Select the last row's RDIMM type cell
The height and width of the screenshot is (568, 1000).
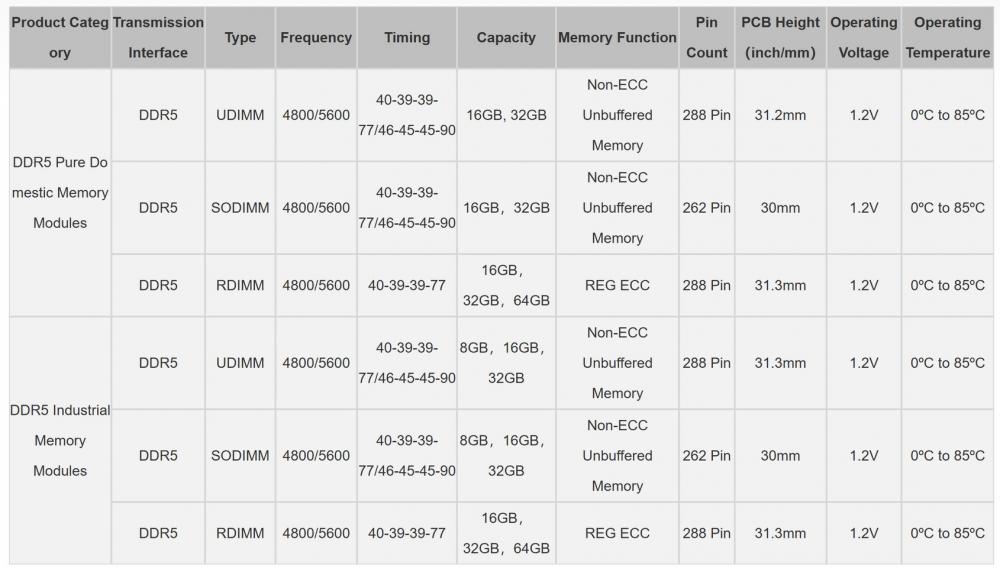pyautogui.click(x=240, y=533)
